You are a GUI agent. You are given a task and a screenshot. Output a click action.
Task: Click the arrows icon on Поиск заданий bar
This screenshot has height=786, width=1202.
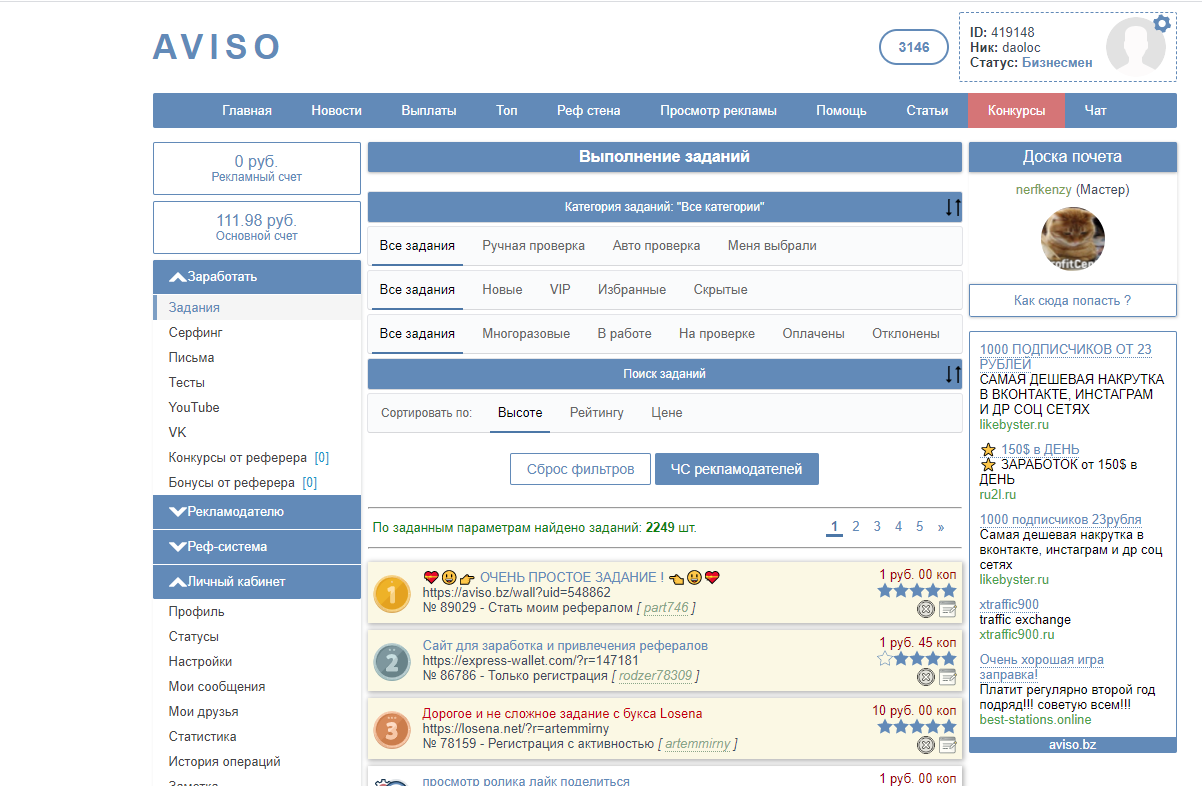click(952, 374)
